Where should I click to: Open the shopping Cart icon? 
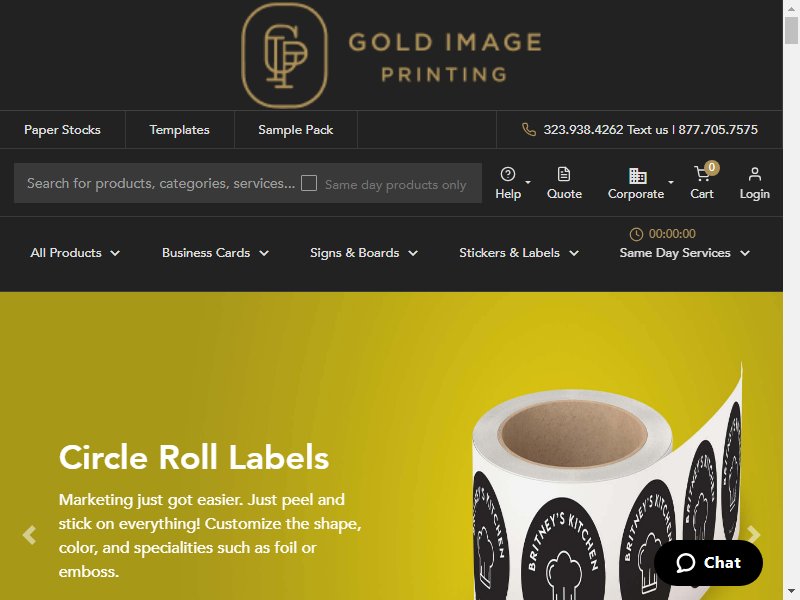click(702, 174)
